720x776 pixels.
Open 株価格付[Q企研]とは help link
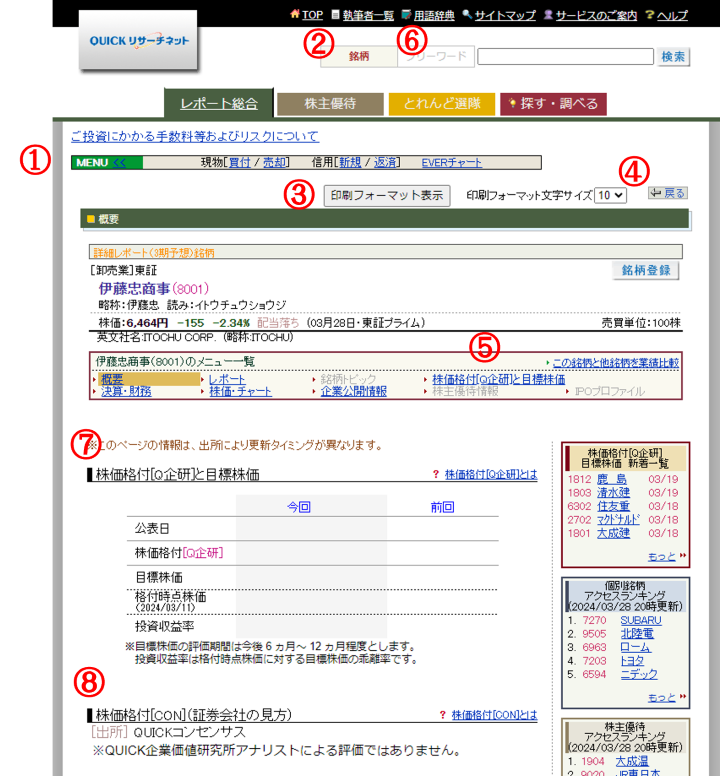[x=491, y=475]
